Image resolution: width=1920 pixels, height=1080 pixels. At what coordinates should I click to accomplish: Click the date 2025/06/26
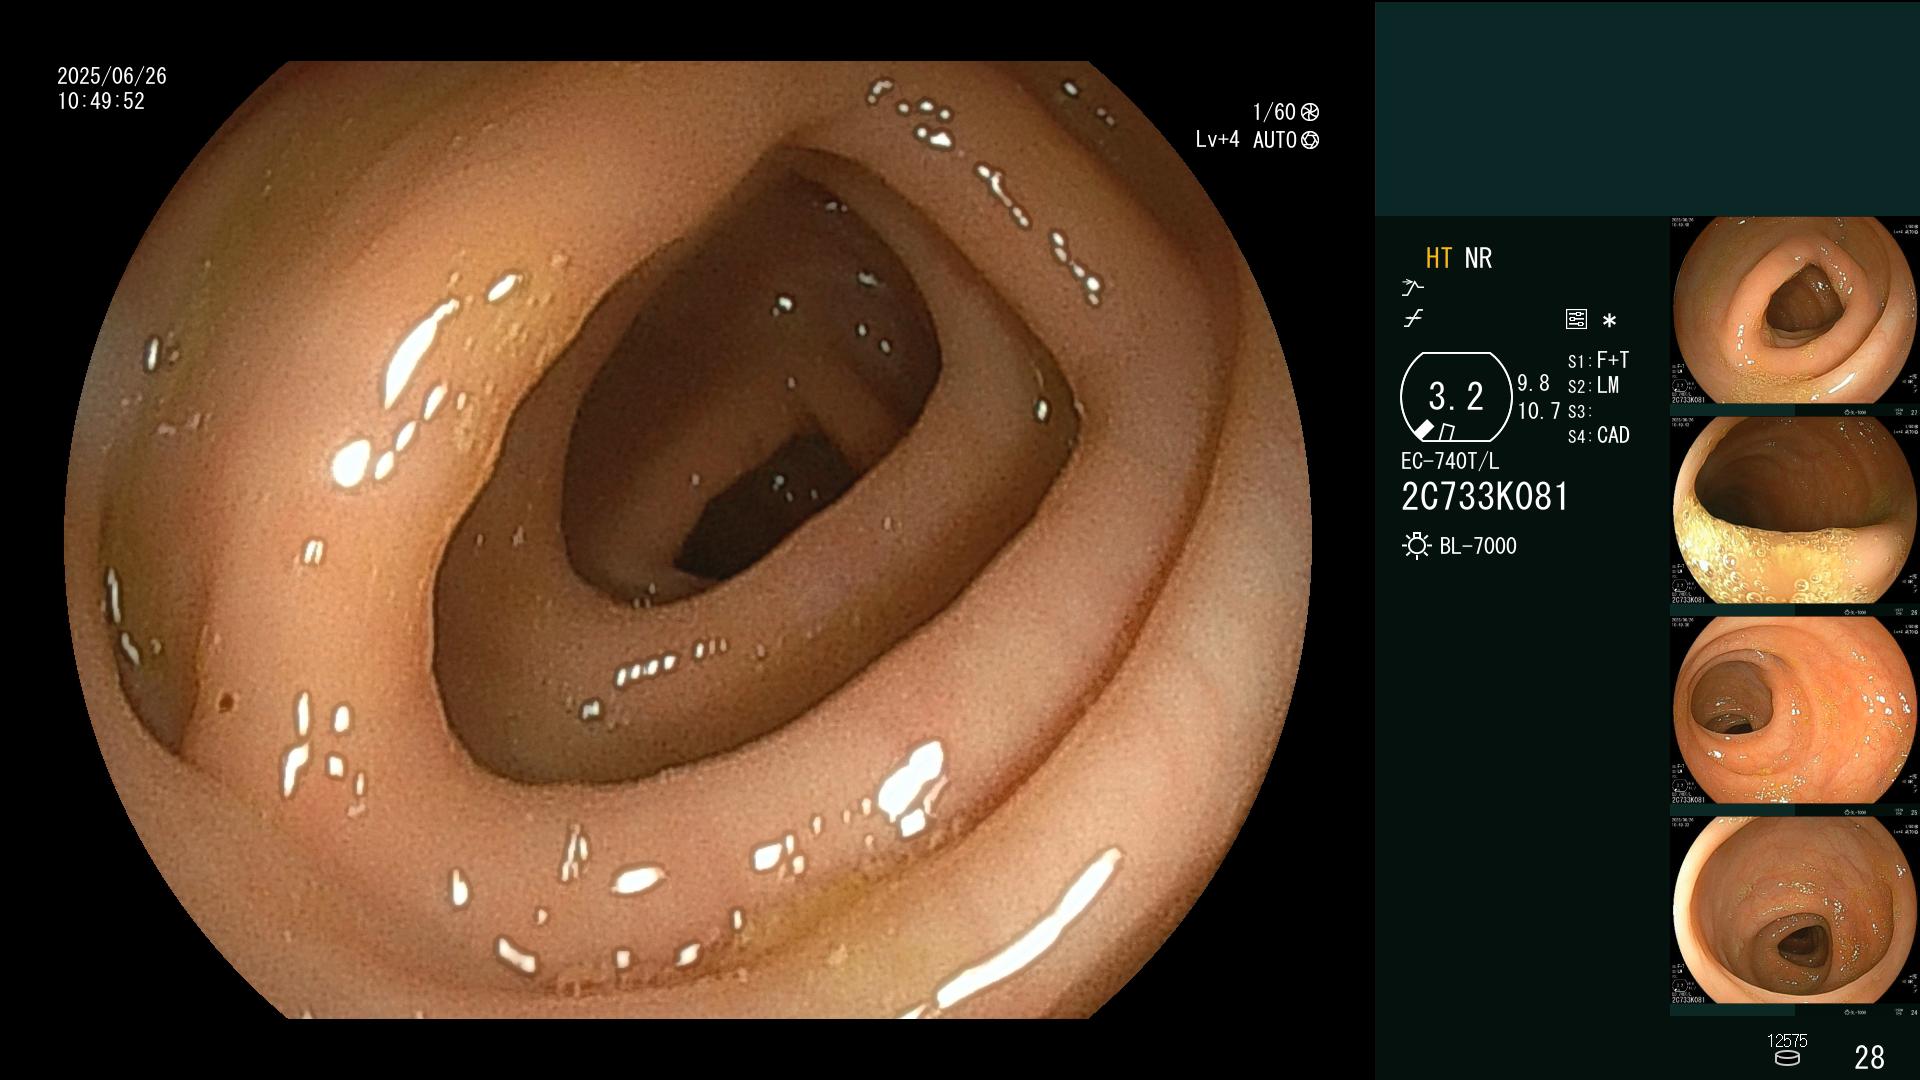pos(112,76)
